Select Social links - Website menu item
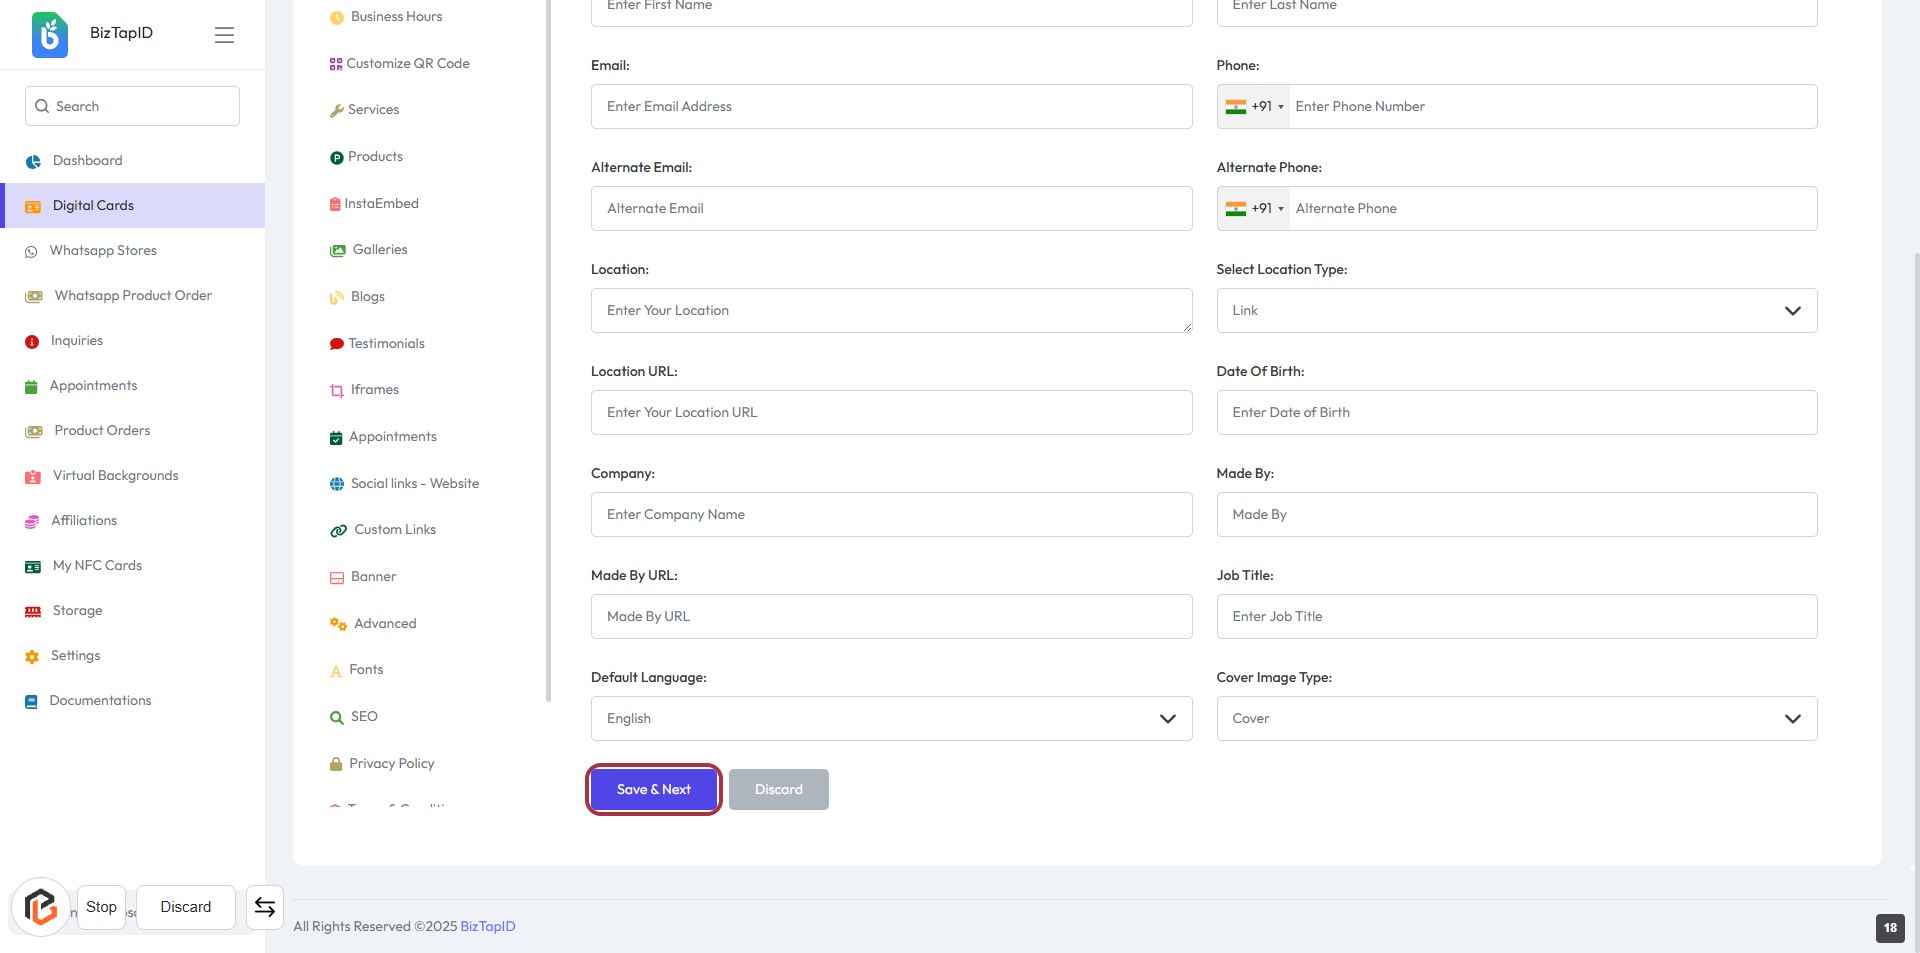This screenshot has width=1920, height=953. (x=414, y=484)
